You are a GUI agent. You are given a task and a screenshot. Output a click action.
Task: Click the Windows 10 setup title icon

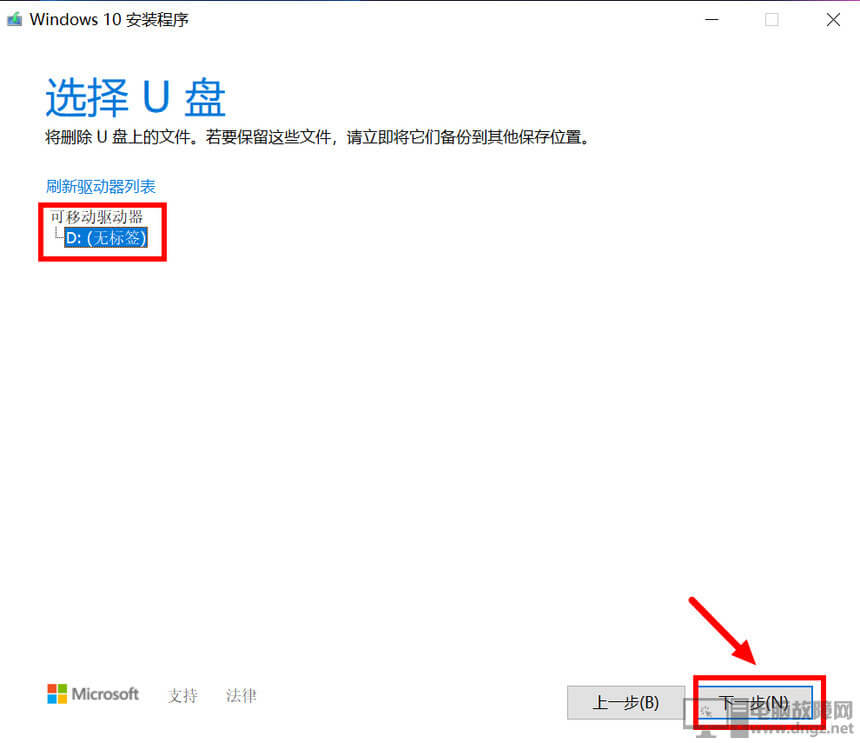point(14,20)
